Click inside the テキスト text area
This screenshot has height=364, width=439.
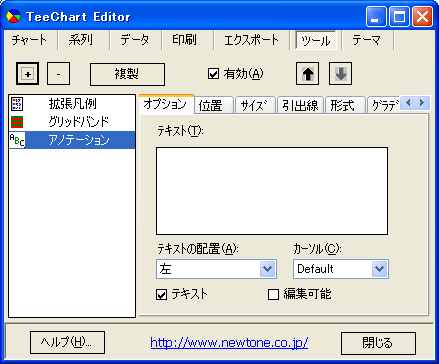272,191
